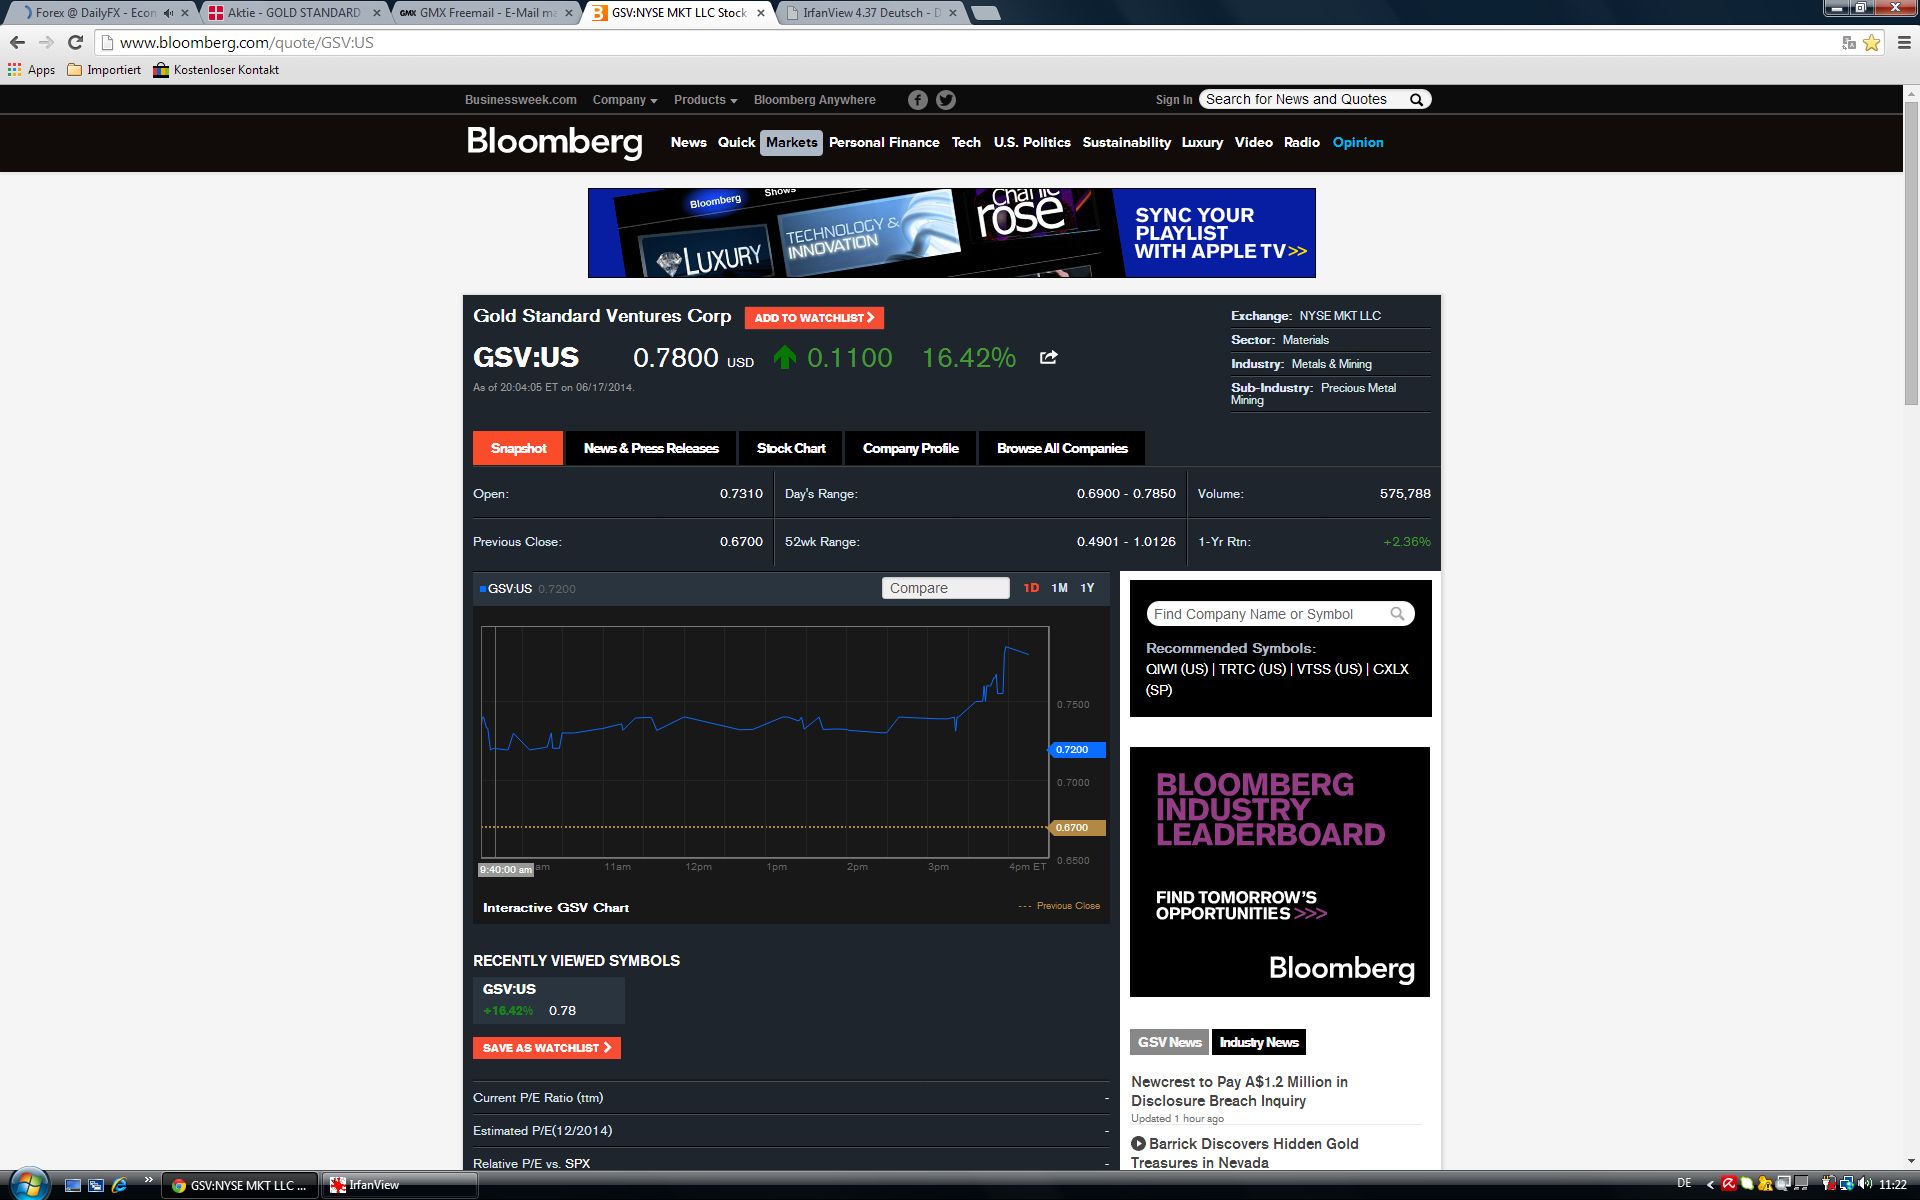Expand the Products dropdown menu

pos(705,100)
